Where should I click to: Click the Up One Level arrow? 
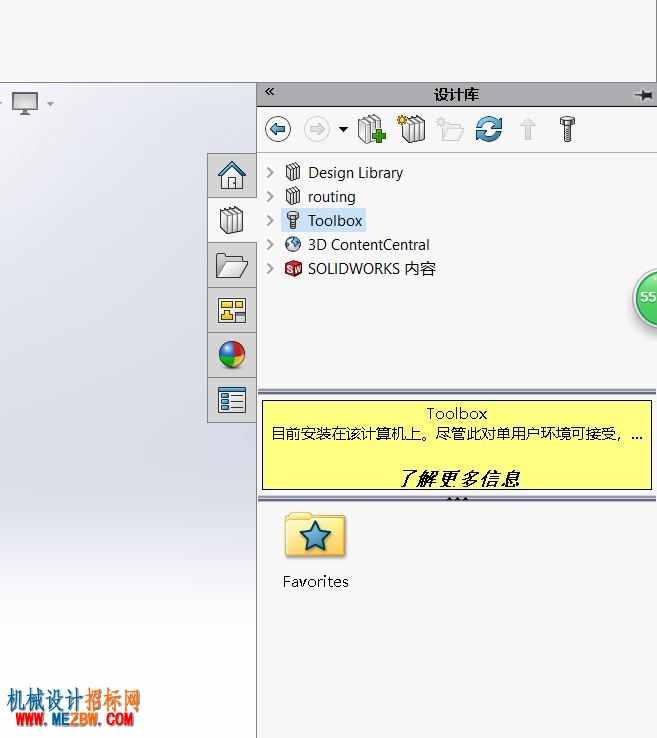tap(528, 129)
